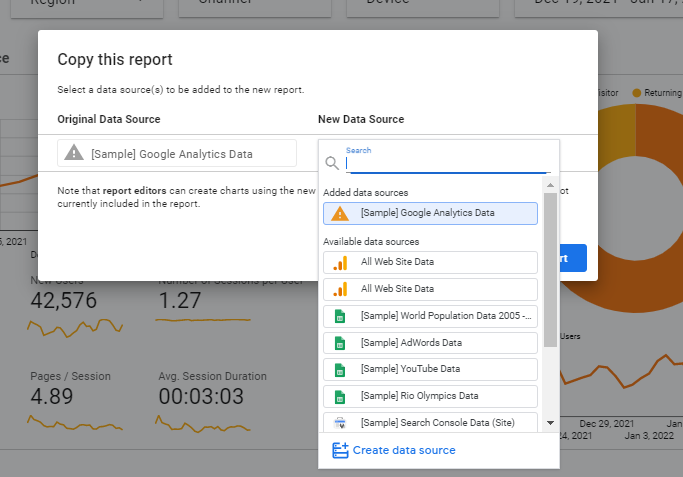Click the sessions per user value 1.27
This screenshot has width=683, height=477.
[x=179, y=301]
